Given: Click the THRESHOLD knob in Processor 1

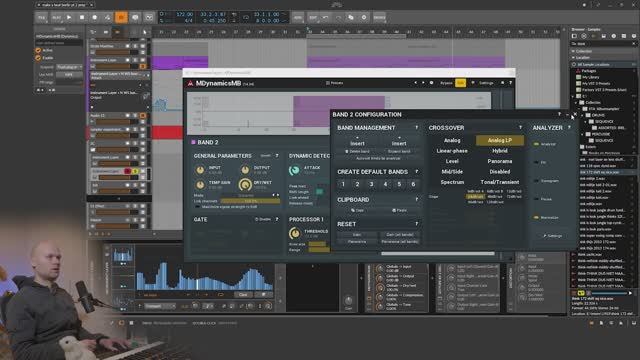Looking at the screenshot, I should pos(294,233).
